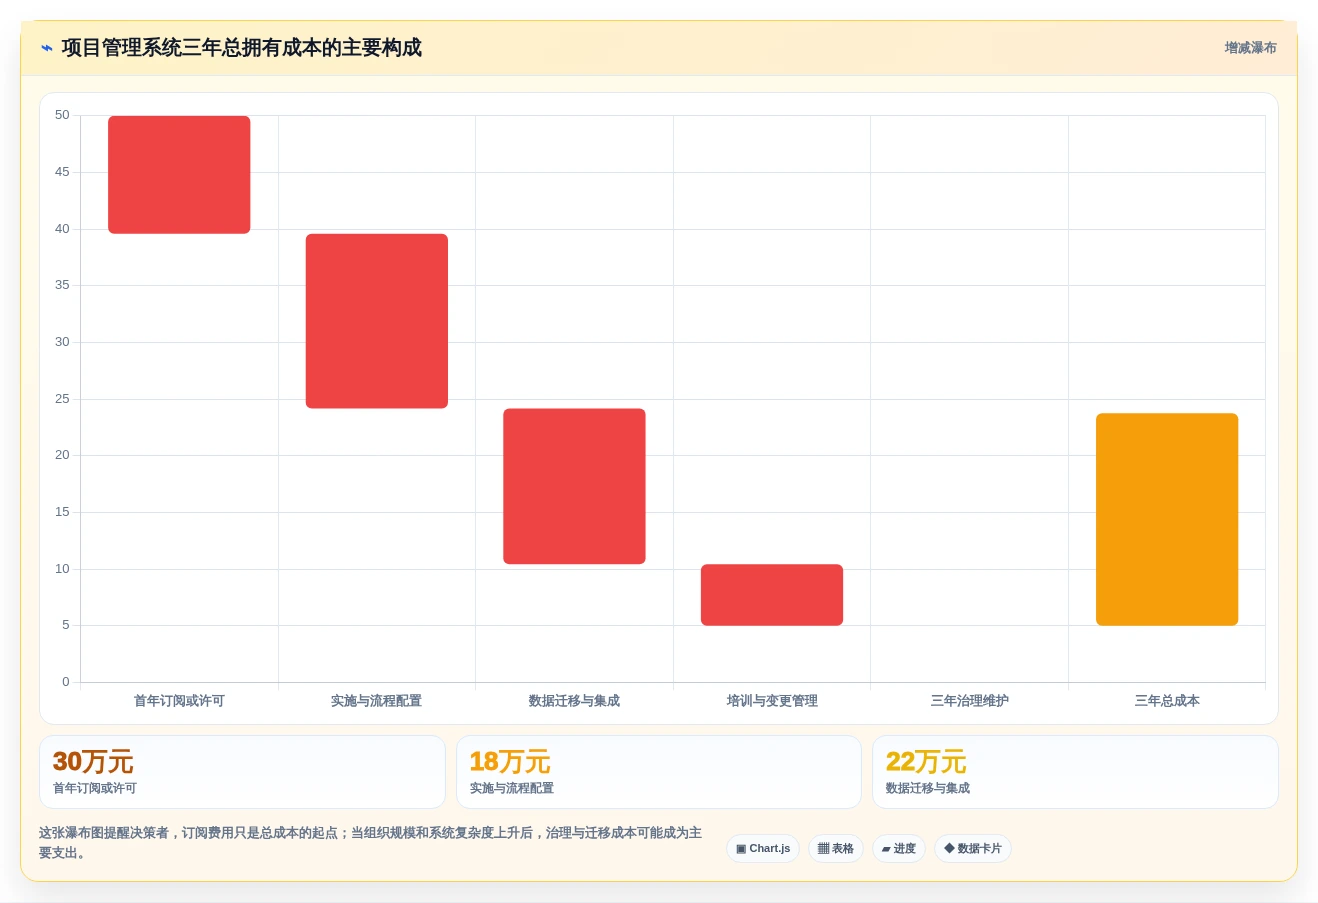Click the 数据卡片 tag chip
Image resolution: width=1318 pixels, height=903 pixels.
pyautogui.click(x=973, y=848)
